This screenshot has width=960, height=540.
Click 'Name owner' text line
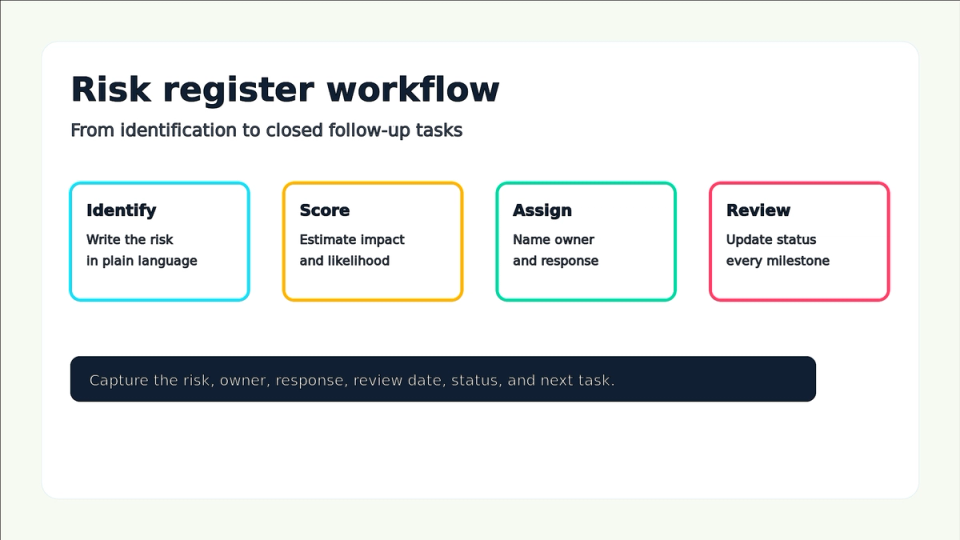click(553, 239)
